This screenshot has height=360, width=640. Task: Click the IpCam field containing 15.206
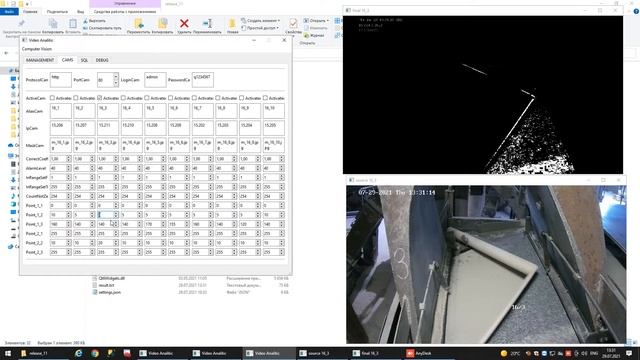pos(61,128)
